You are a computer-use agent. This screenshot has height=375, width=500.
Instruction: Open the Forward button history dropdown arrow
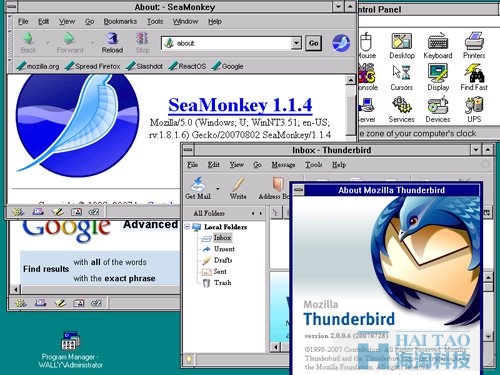[92, 43]
